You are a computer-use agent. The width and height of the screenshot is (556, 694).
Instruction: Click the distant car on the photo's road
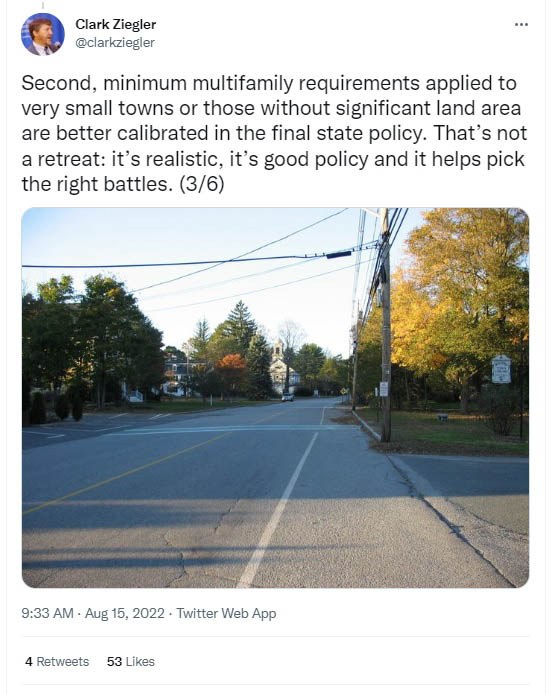pyautogui.click(x=287, y=397)
